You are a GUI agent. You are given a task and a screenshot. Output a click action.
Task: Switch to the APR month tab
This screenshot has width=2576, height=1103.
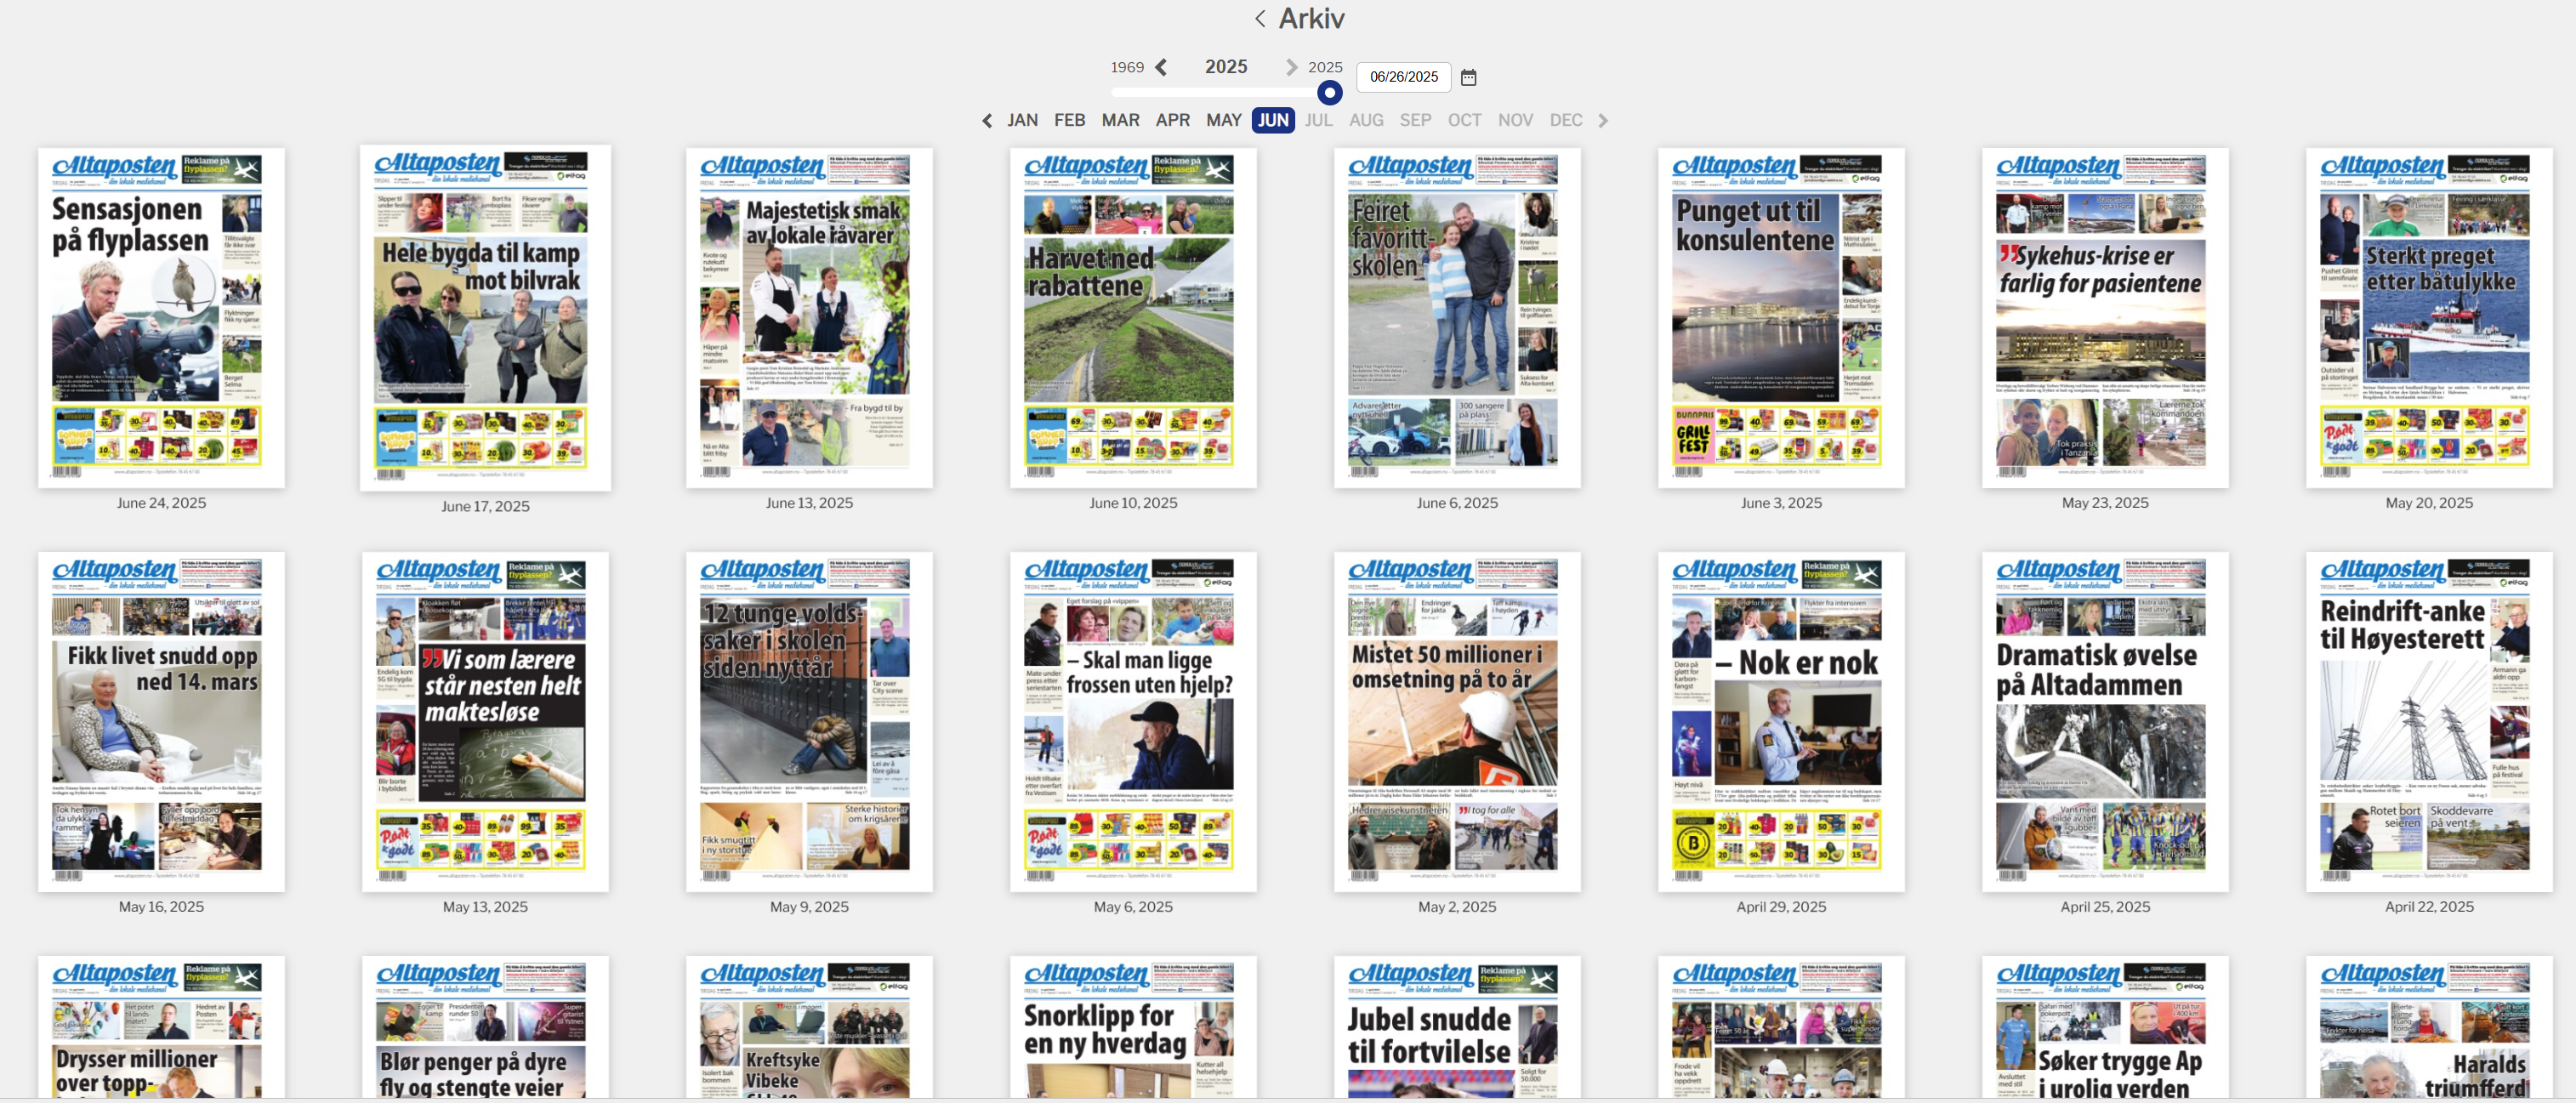1172,120
